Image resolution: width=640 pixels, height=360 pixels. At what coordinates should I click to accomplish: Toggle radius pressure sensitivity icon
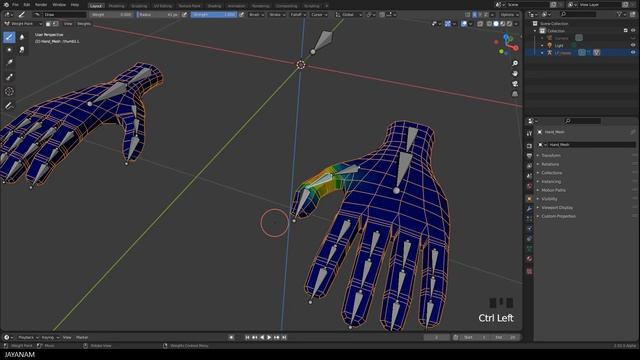pyautogui.click(x=184, y=15)
